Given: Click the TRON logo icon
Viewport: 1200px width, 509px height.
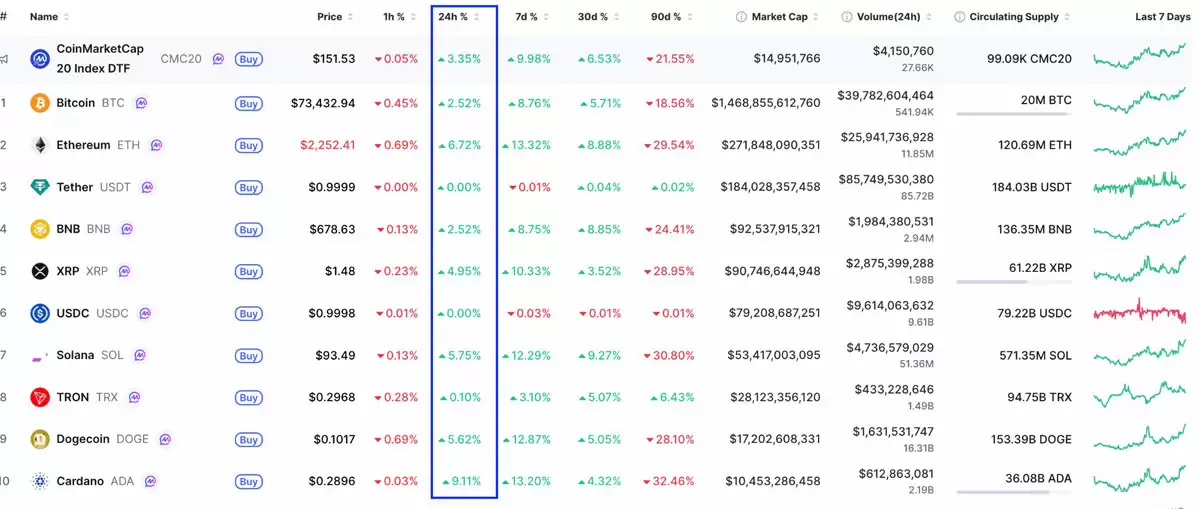Looking at the screenshot, I should [x=40, y=397].
